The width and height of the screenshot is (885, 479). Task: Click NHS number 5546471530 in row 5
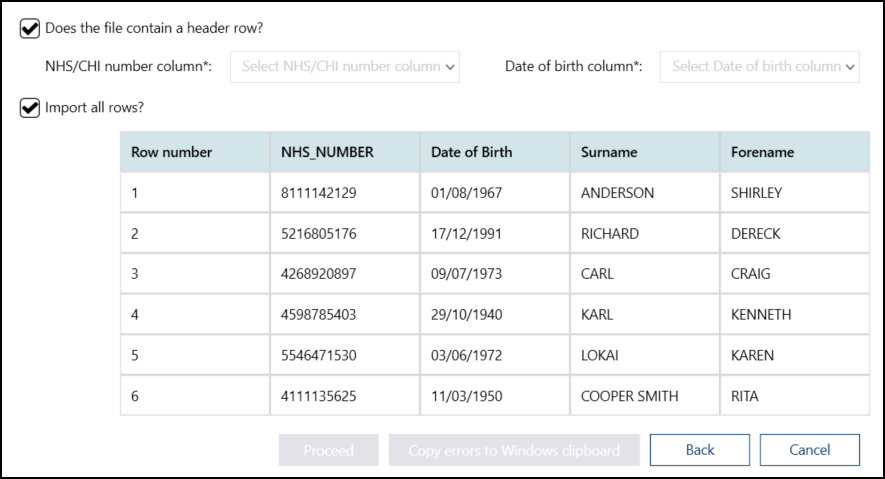click(319, 355)
